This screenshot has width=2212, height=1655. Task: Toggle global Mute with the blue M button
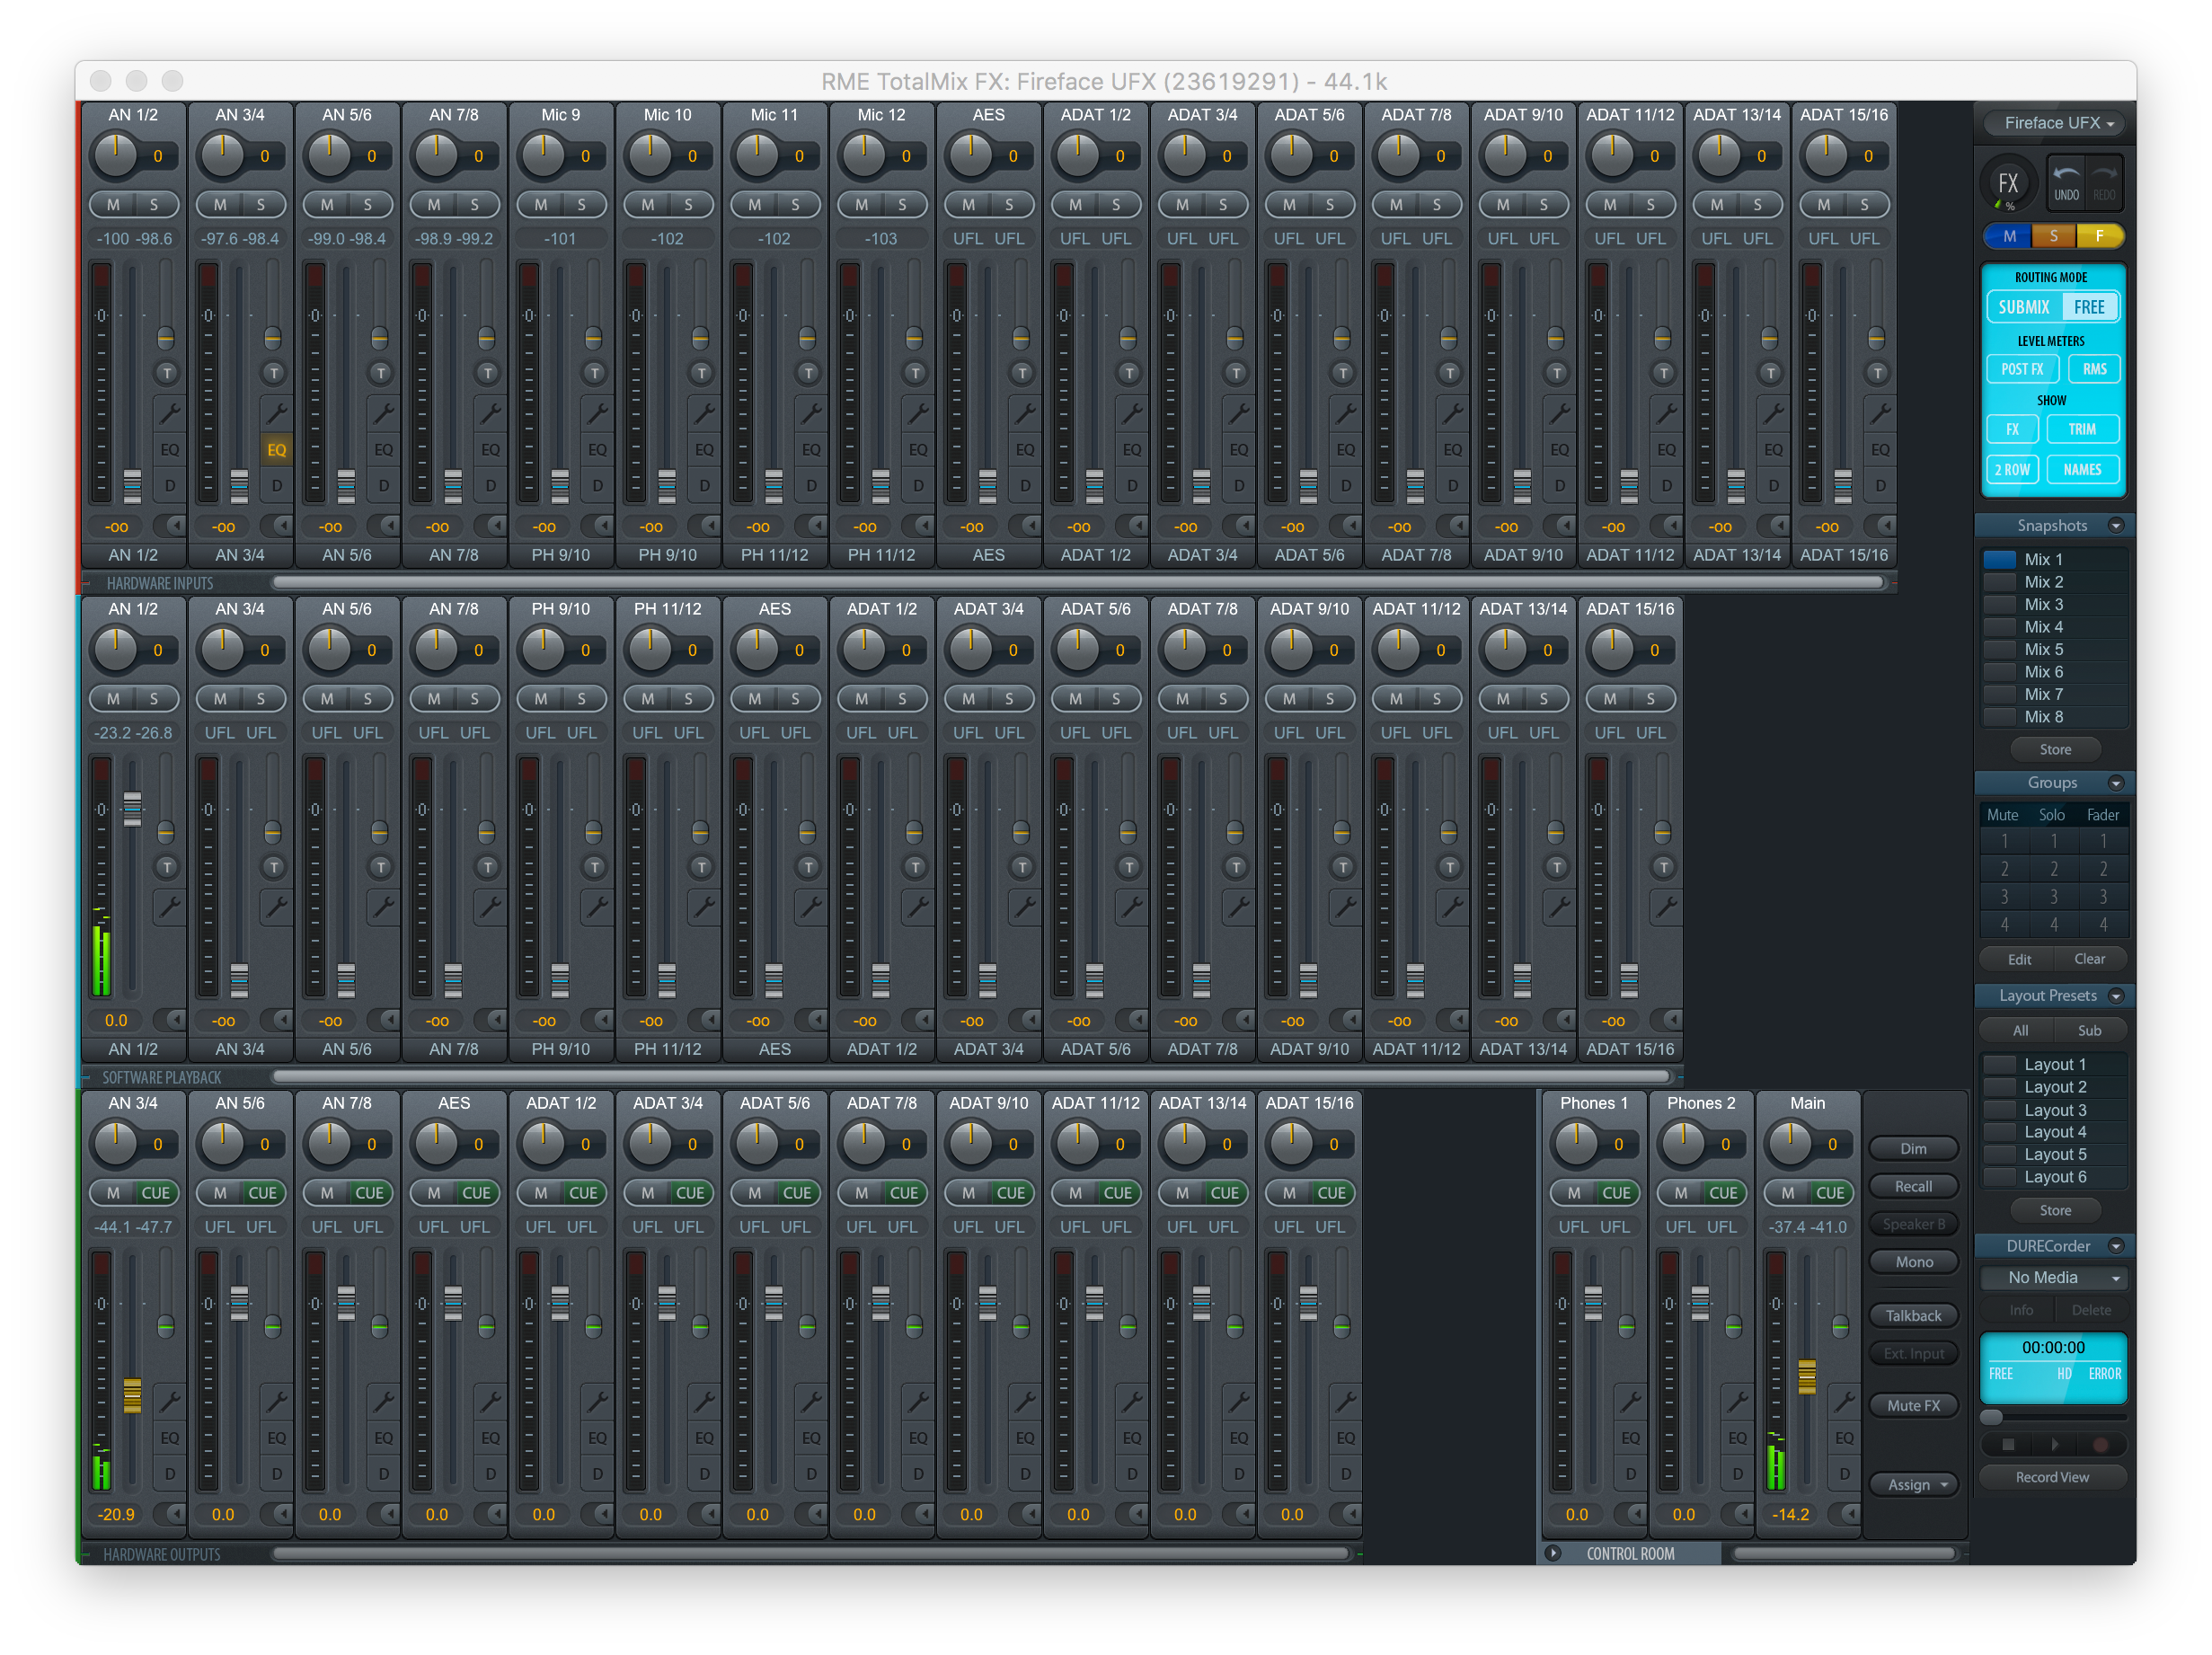tap(2008, 236)
